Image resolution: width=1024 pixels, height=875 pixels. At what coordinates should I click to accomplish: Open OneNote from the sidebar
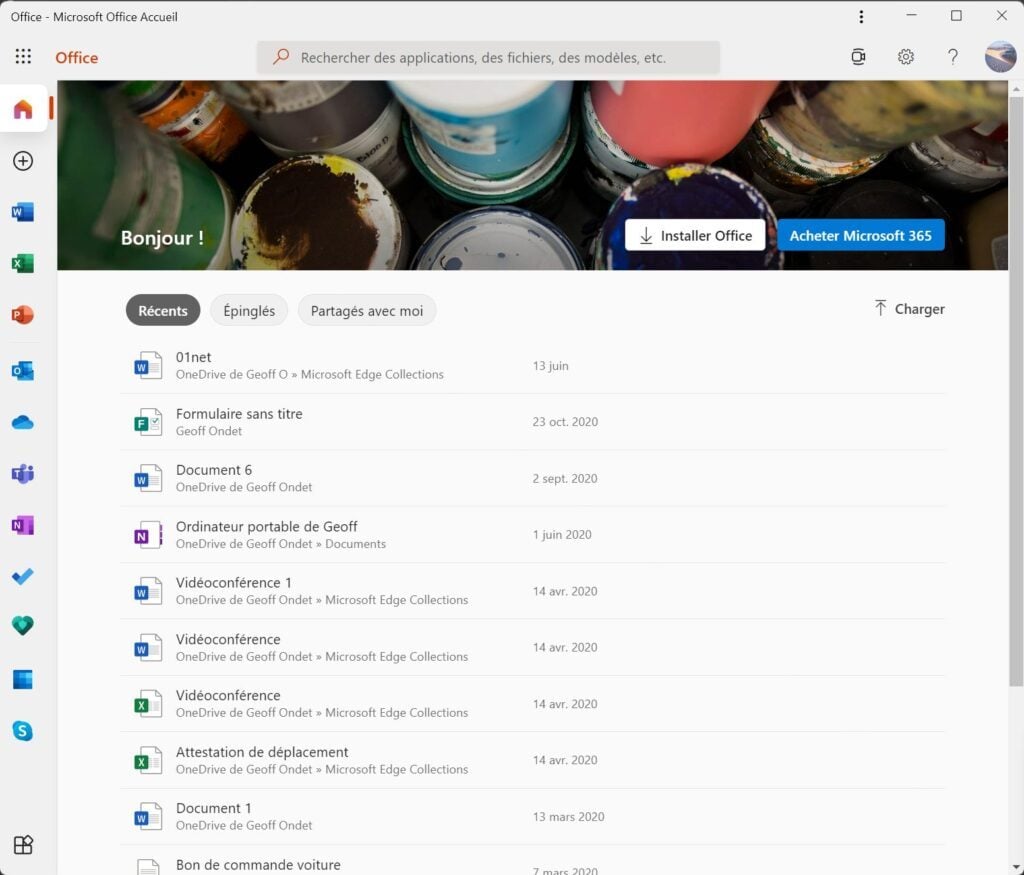tap(23, 525)
